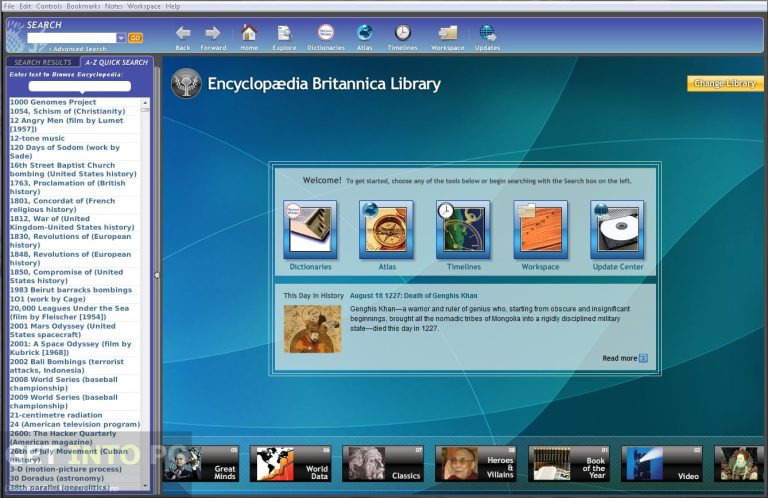This screenshot has width=768, height=498.
Task: Open the Dictionaries tile in Welcome panel
Action: [x=310, y=230]
